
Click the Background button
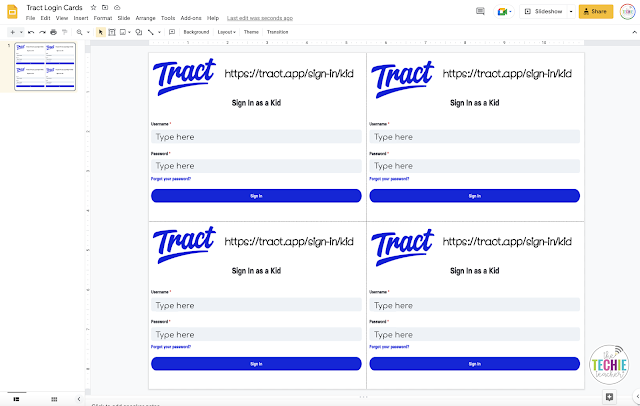click(x=196, y=32)
